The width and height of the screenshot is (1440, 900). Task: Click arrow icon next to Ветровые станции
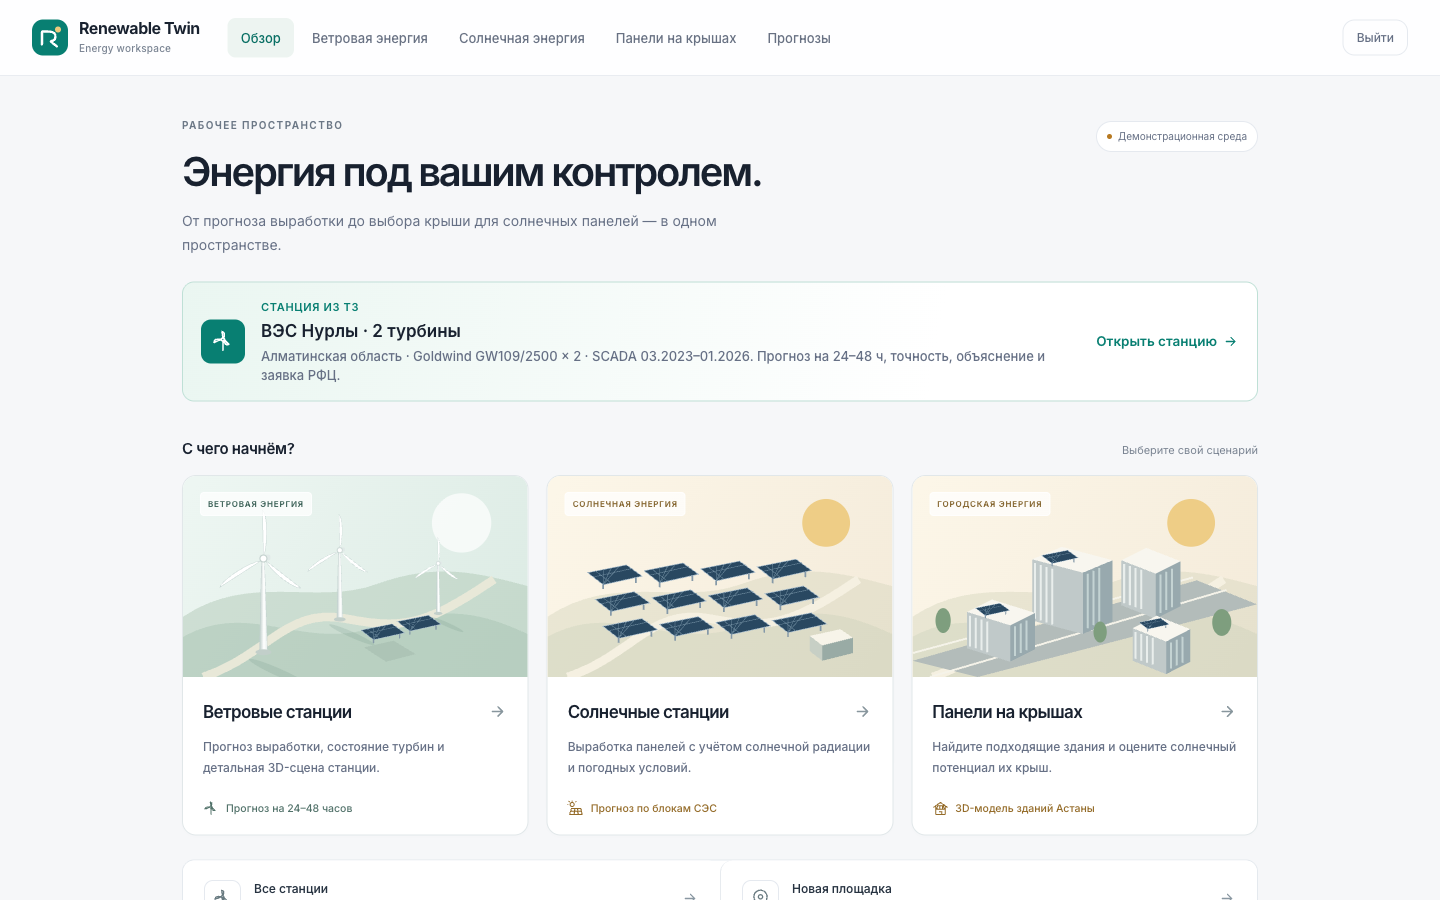497,712
